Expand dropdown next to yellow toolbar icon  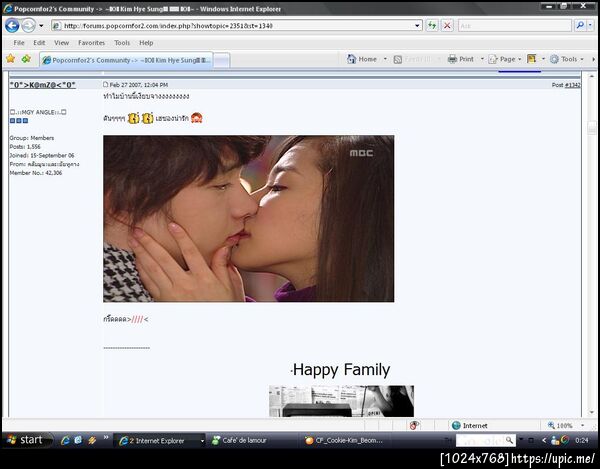(543, 59)
